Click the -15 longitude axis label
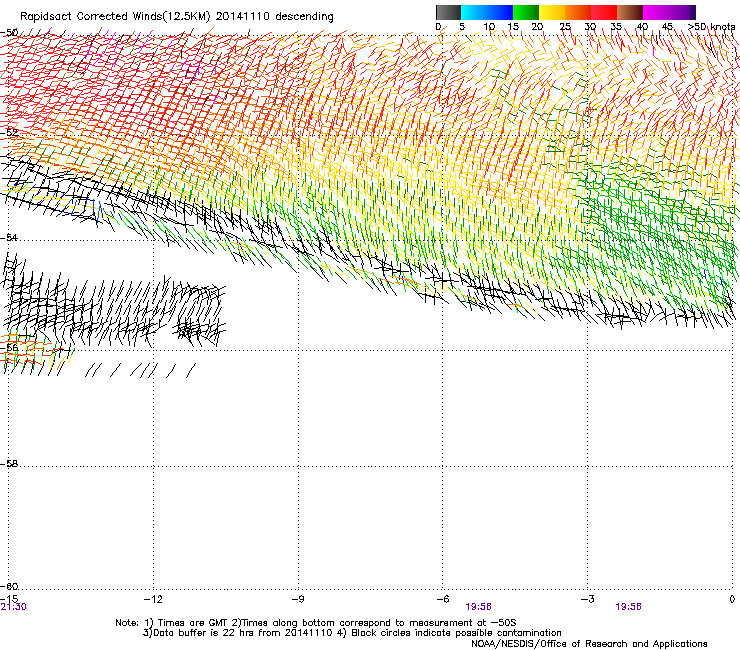This screenshot has height=650, width=740. [9, 599]
